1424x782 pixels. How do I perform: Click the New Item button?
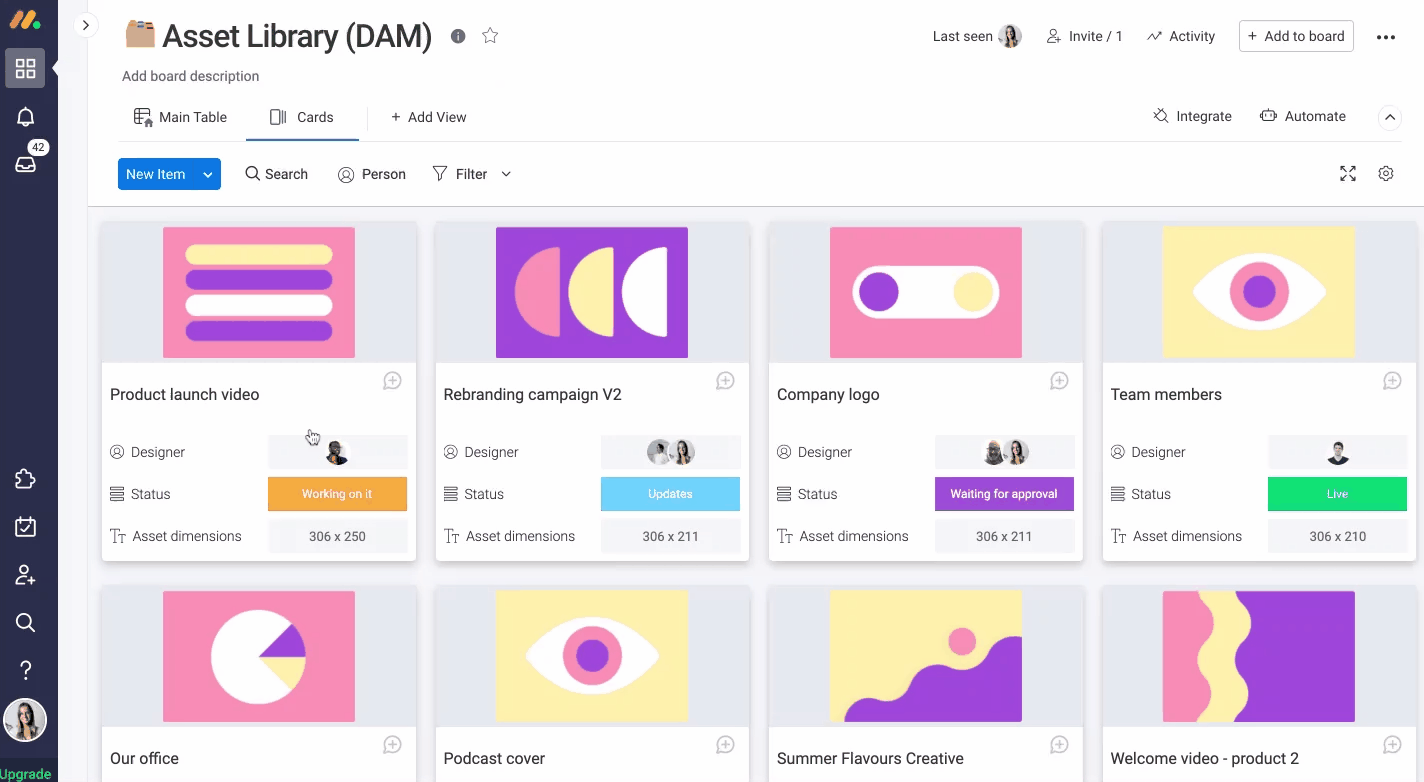tap(156, 174)
